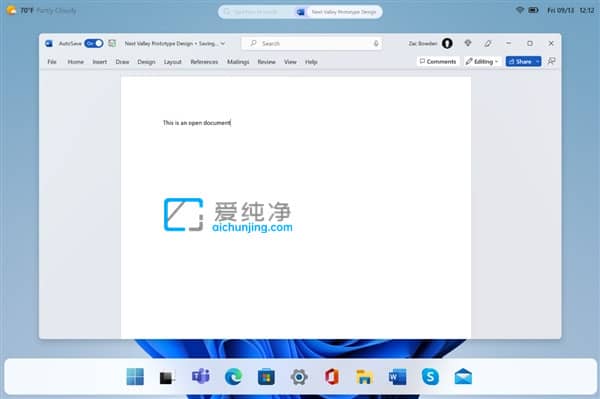
Task: Click the Word icon in taskbar
Action: (397, 377)
